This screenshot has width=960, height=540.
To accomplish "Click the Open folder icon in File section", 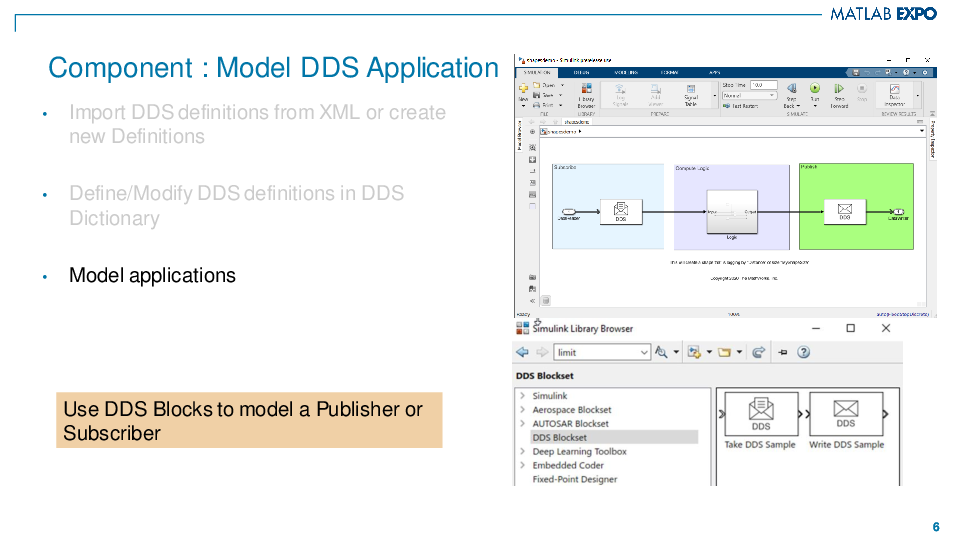I will [x=536, y=85].
